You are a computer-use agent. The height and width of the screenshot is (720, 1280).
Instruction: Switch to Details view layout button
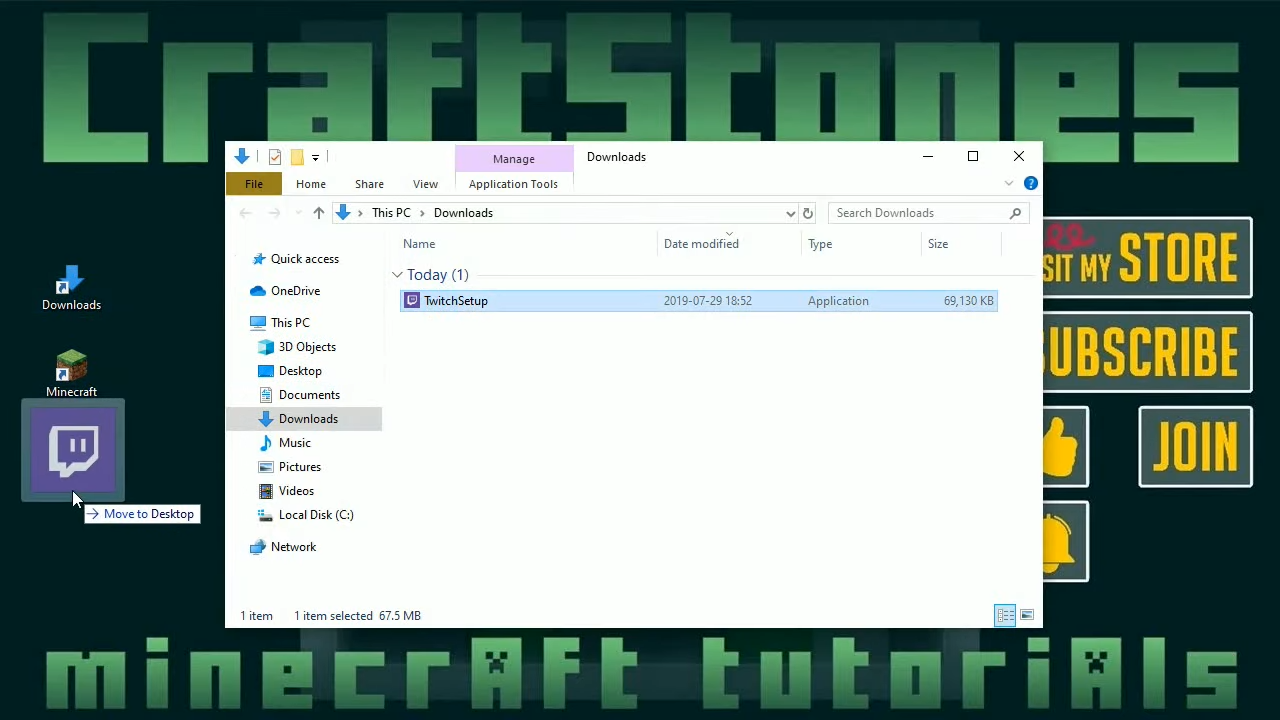point(1005,616)
